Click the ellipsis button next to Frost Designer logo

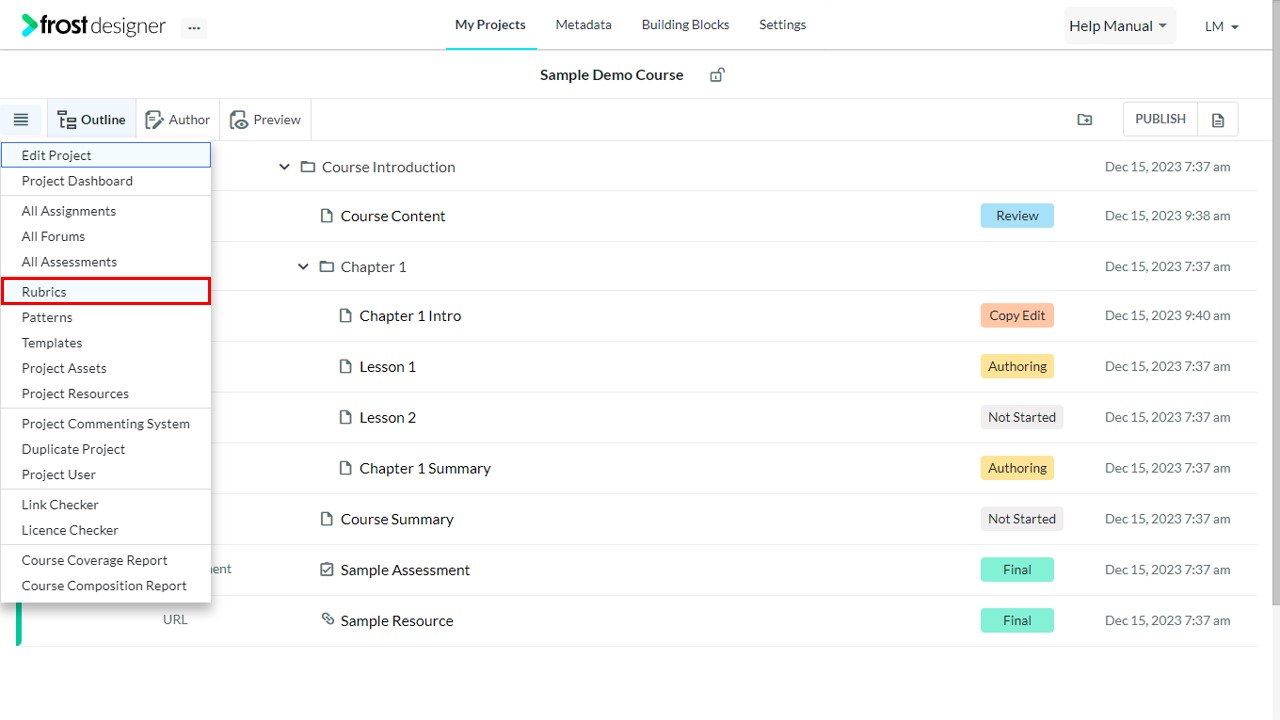coord(194,28)
